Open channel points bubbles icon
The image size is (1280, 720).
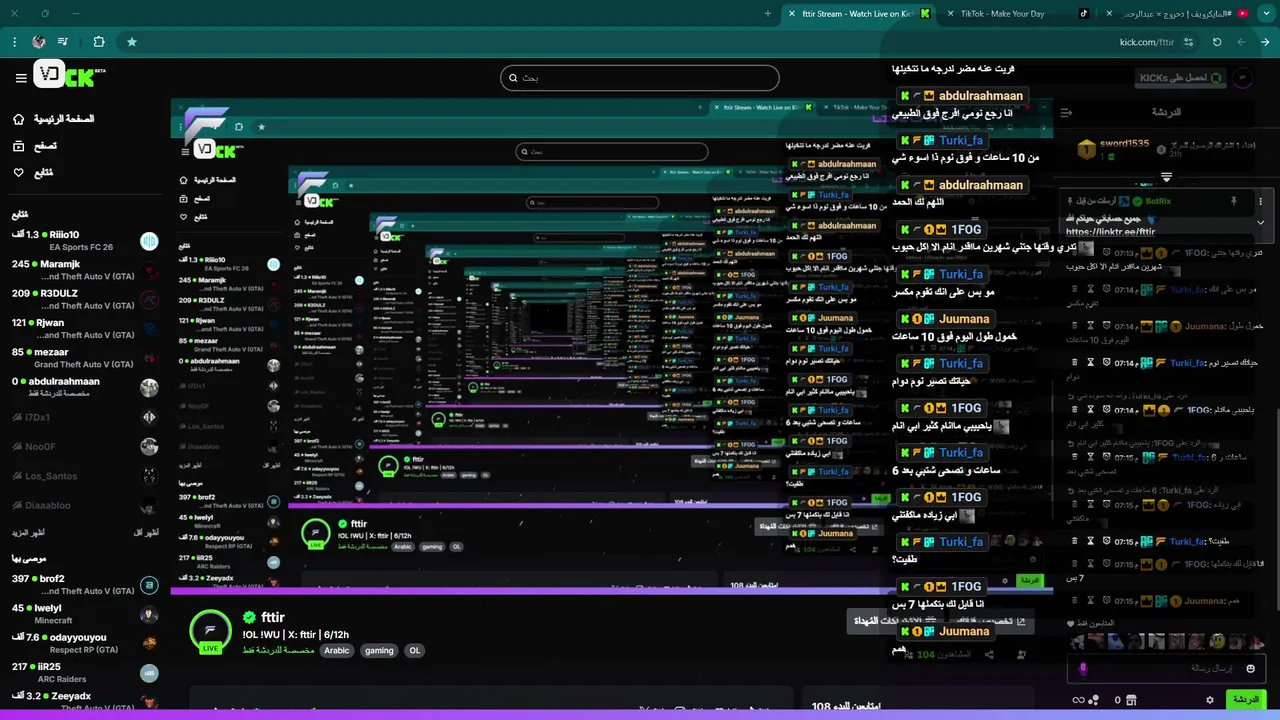coord(1093,700)
